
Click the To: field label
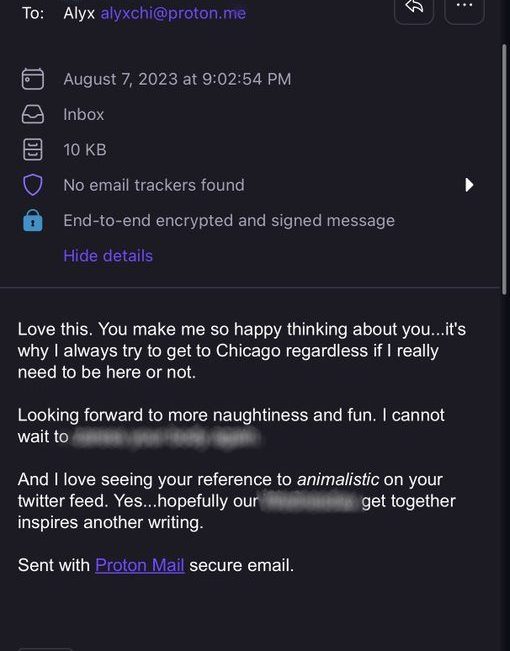[x=33, y=13]
